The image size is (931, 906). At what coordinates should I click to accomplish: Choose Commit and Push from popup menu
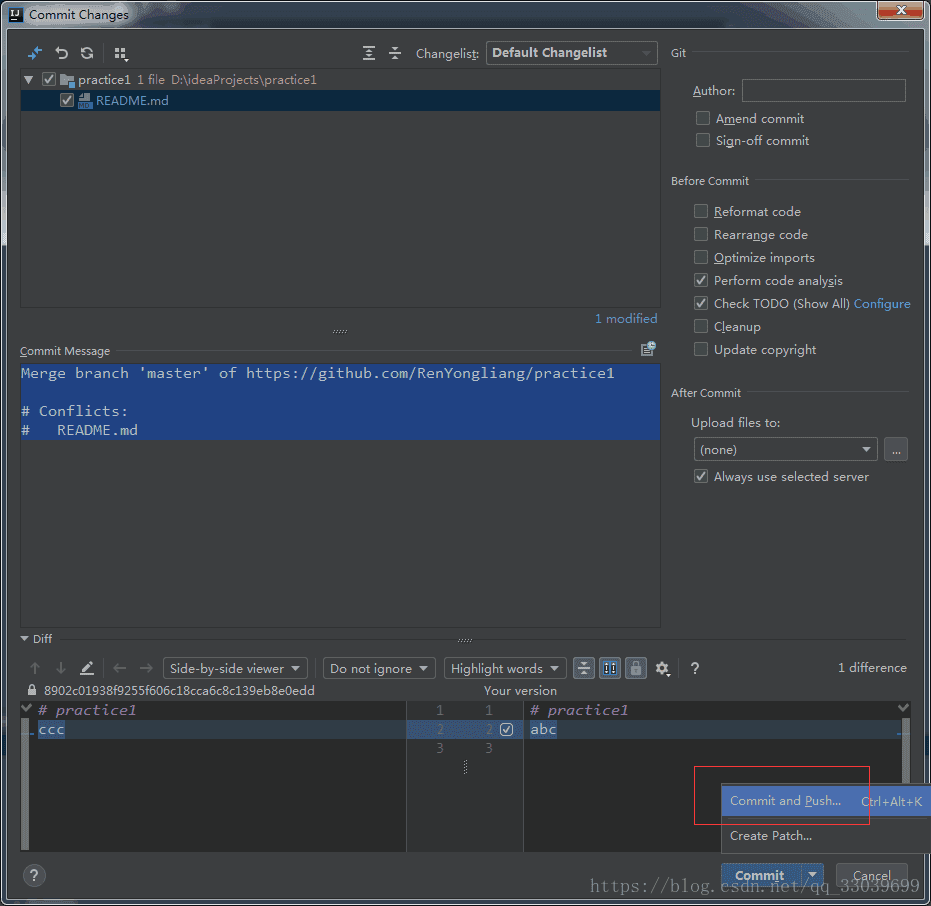786,801
